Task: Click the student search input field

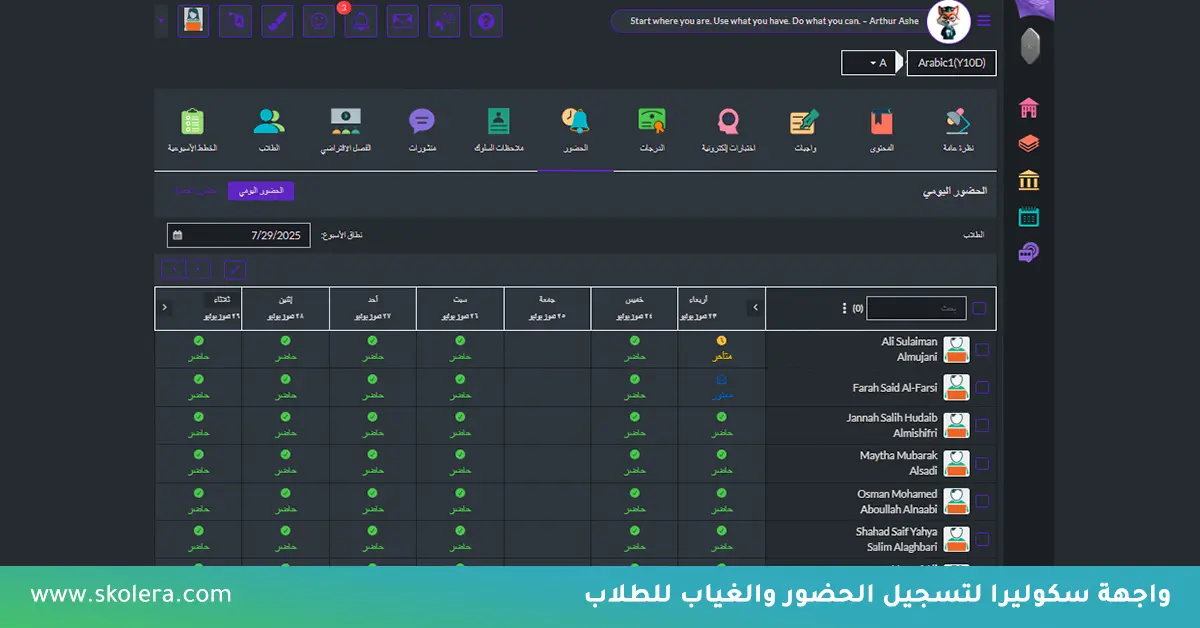Action: (x=915, y=308)
